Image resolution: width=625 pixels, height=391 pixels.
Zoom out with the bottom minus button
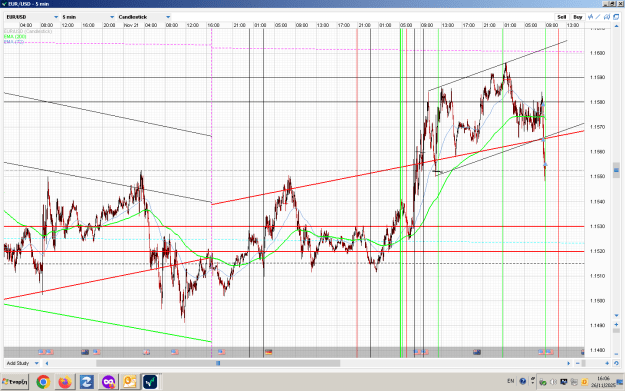(x=578, y=363)
